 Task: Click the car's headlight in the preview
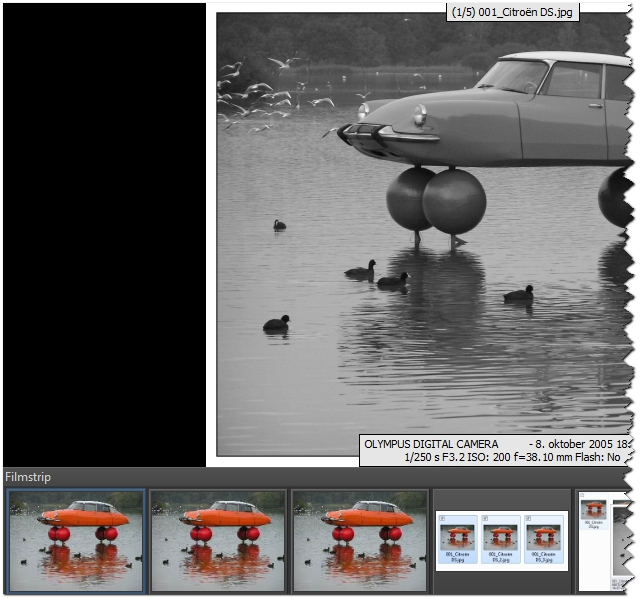(420, 114)
